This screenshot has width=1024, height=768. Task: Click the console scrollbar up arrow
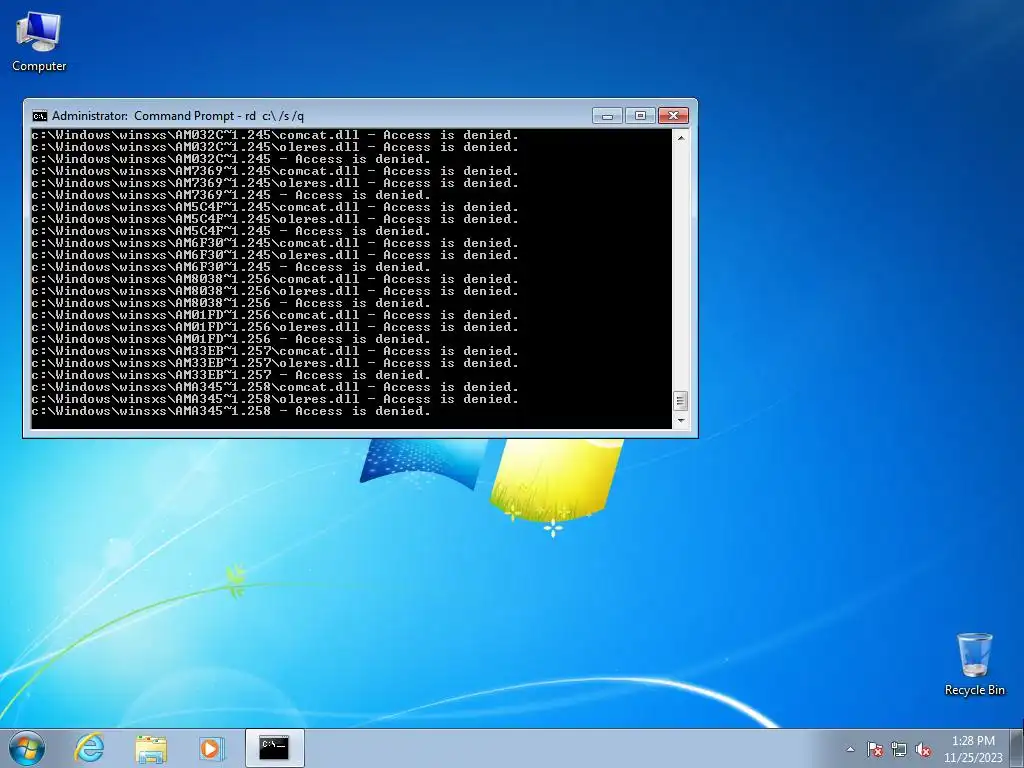(x=680, y=138)
